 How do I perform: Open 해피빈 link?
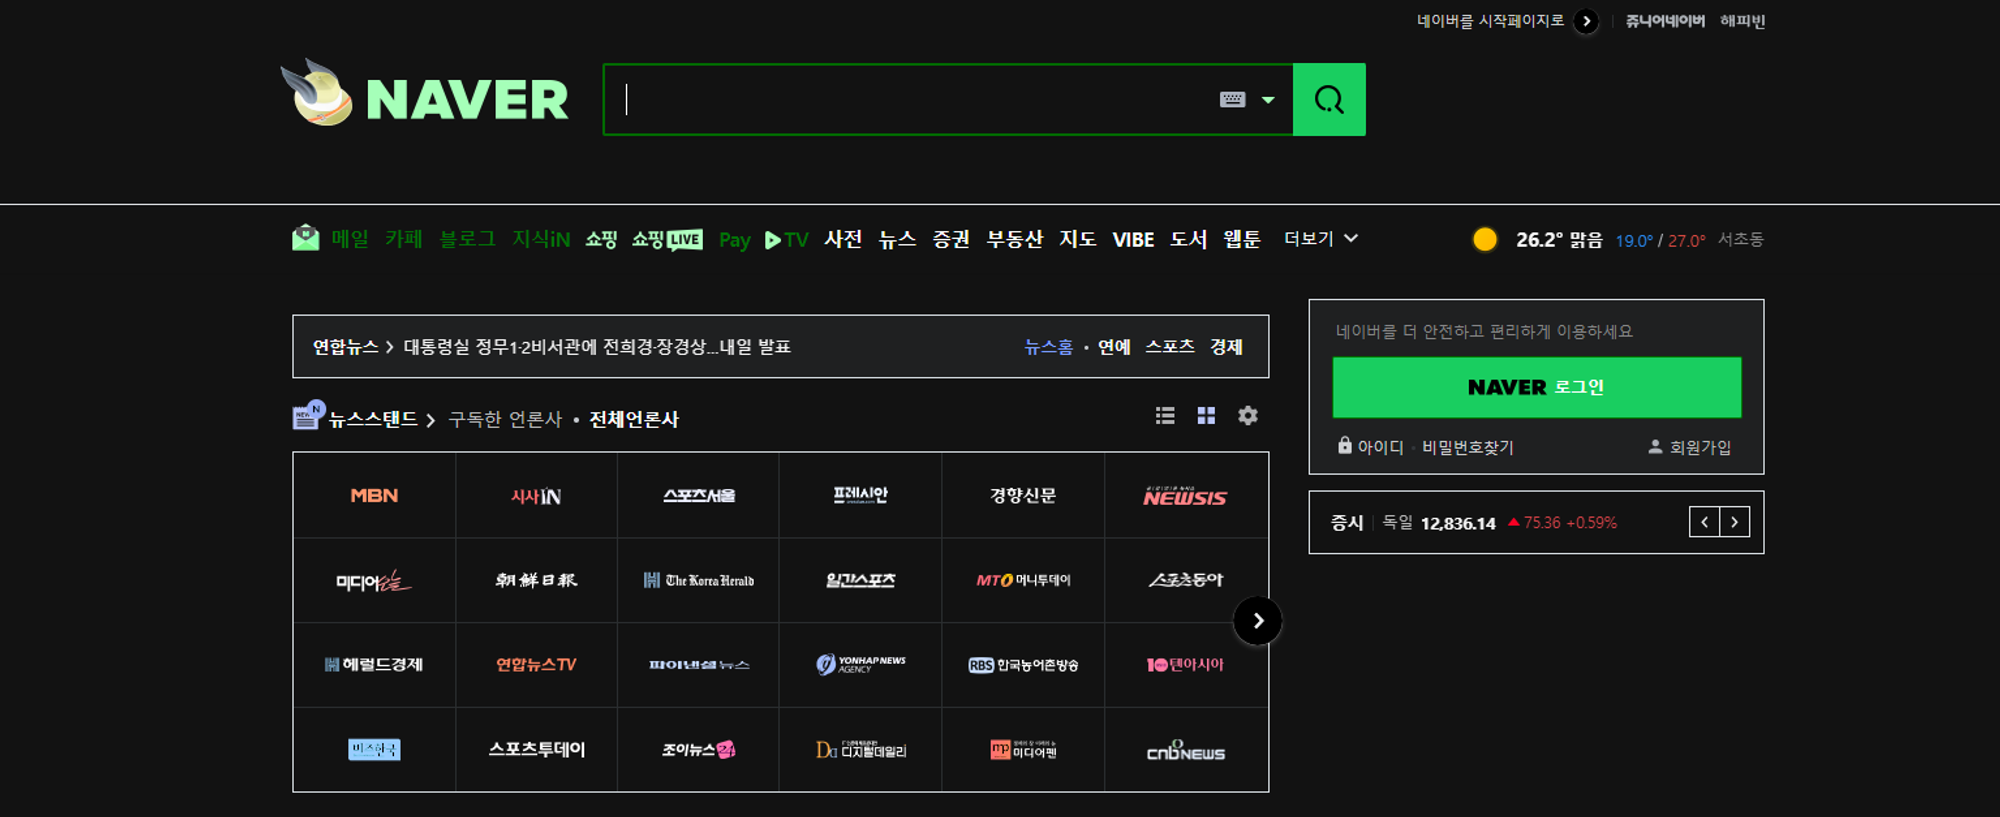click(x=1742, y=21)
